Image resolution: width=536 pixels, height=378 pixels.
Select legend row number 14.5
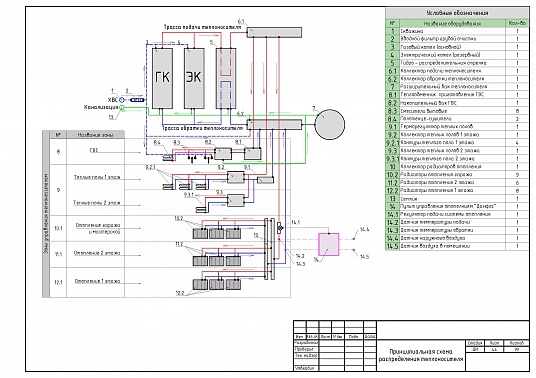(457, 246)
